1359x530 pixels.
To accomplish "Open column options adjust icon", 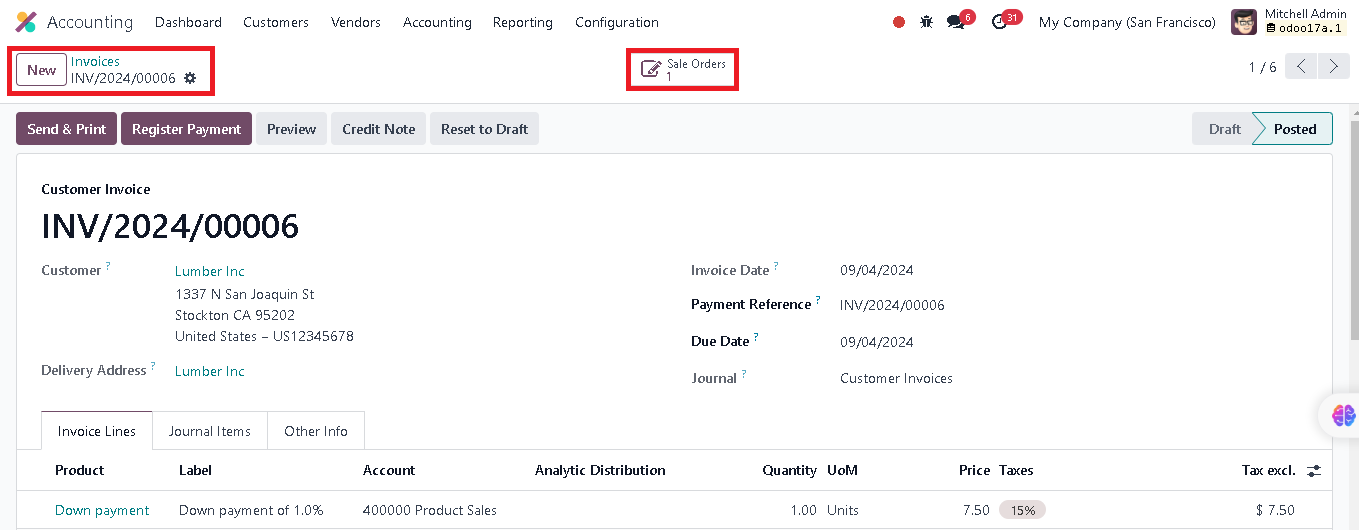I will [x=1314, y=470].
